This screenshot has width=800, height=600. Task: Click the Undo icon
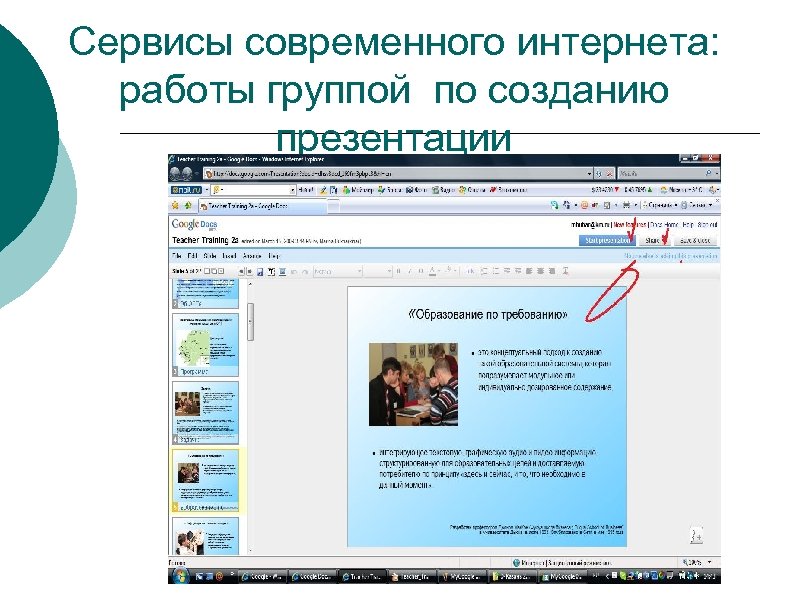pyautogui.click(x=293, y=269)
